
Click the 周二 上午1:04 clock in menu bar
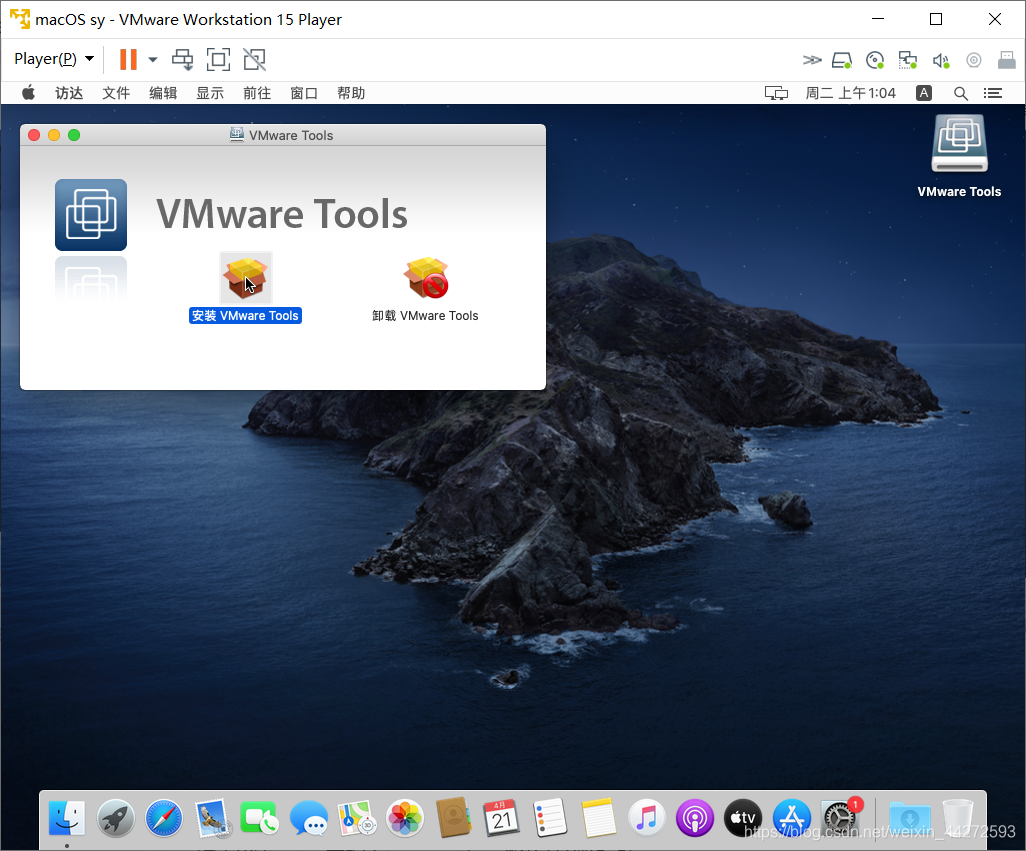(x=850, y=93)
